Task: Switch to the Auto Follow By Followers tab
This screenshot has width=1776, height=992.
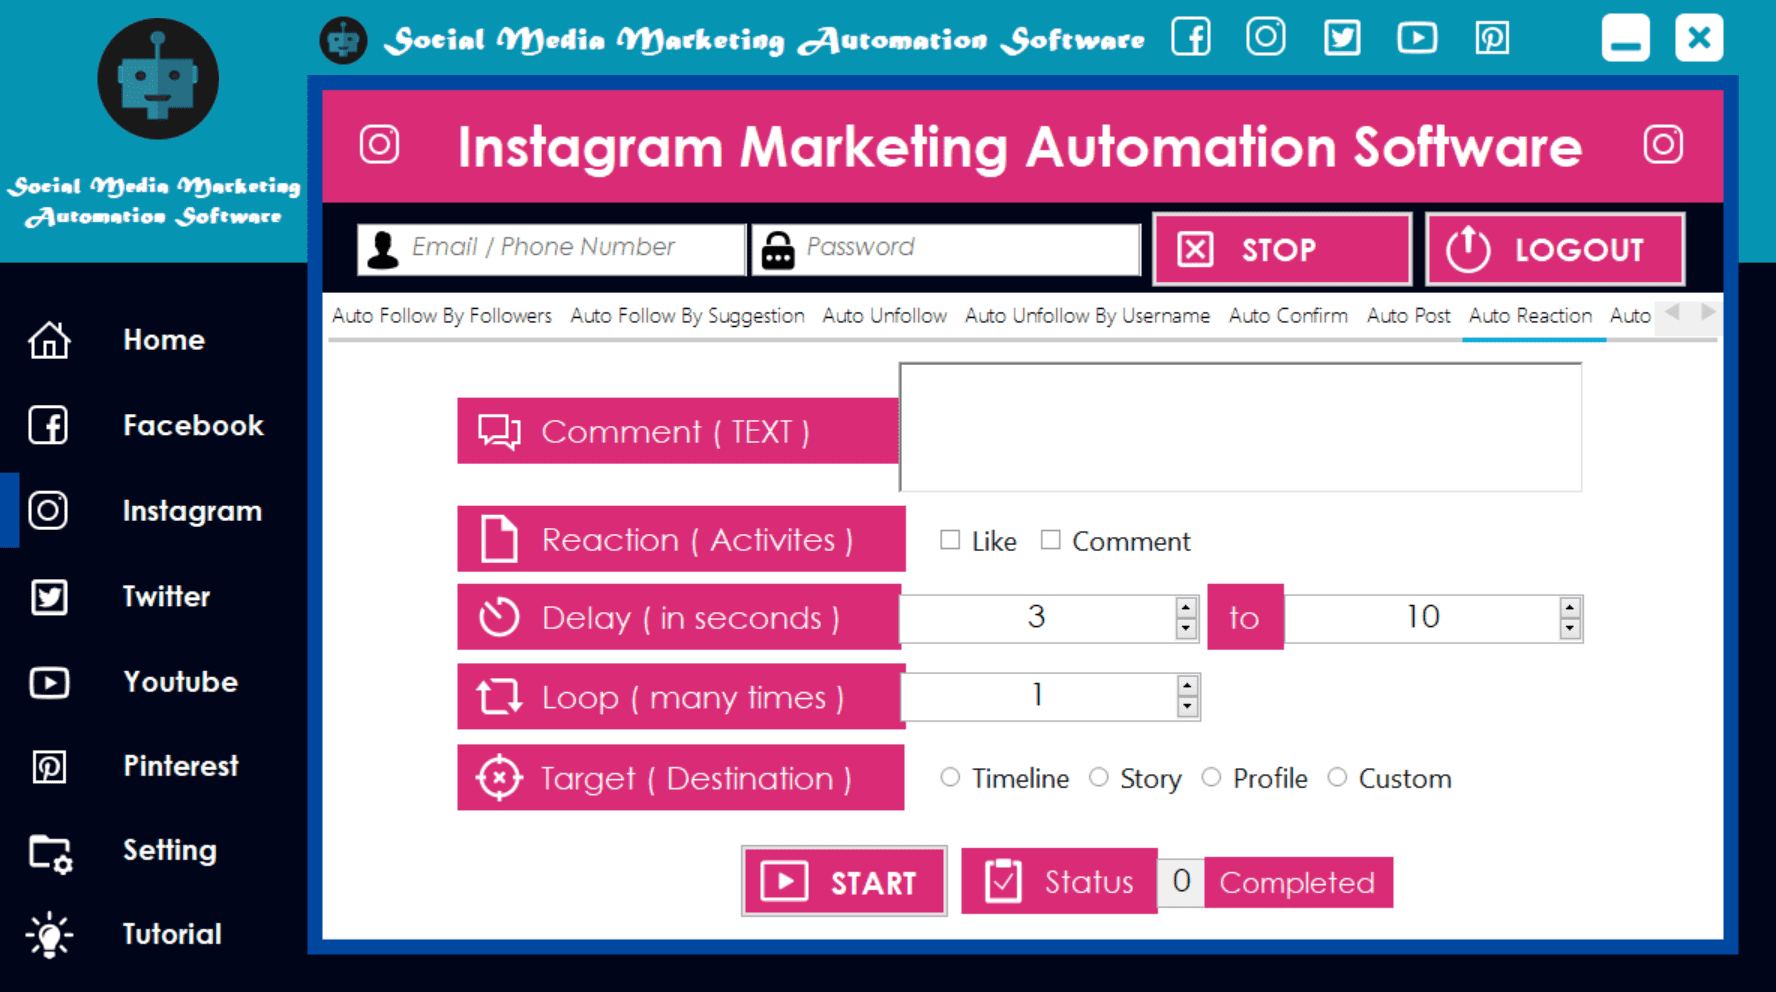Action: tap(442, 316)
